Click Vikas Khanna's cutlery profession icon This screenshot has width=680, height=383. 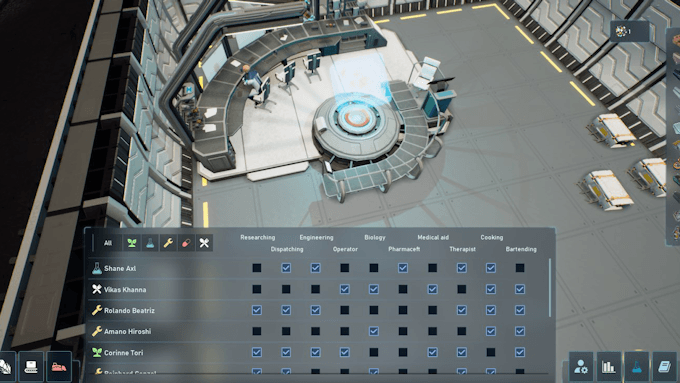coord(97,289)
